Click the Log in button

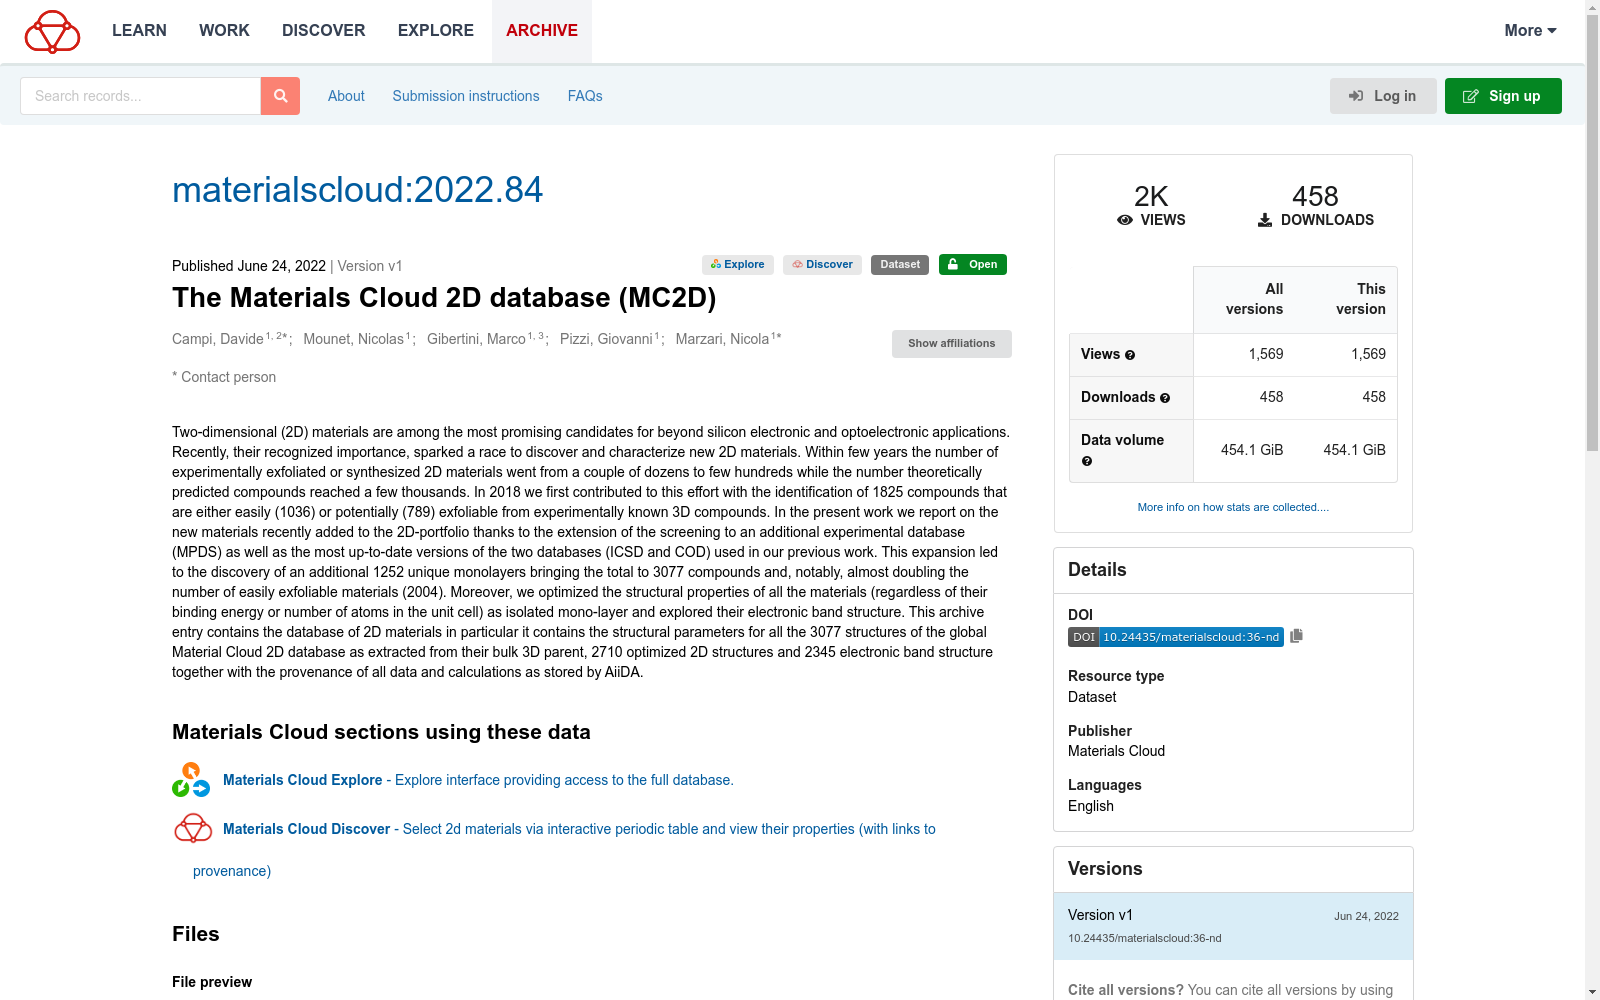[1383, 96]
